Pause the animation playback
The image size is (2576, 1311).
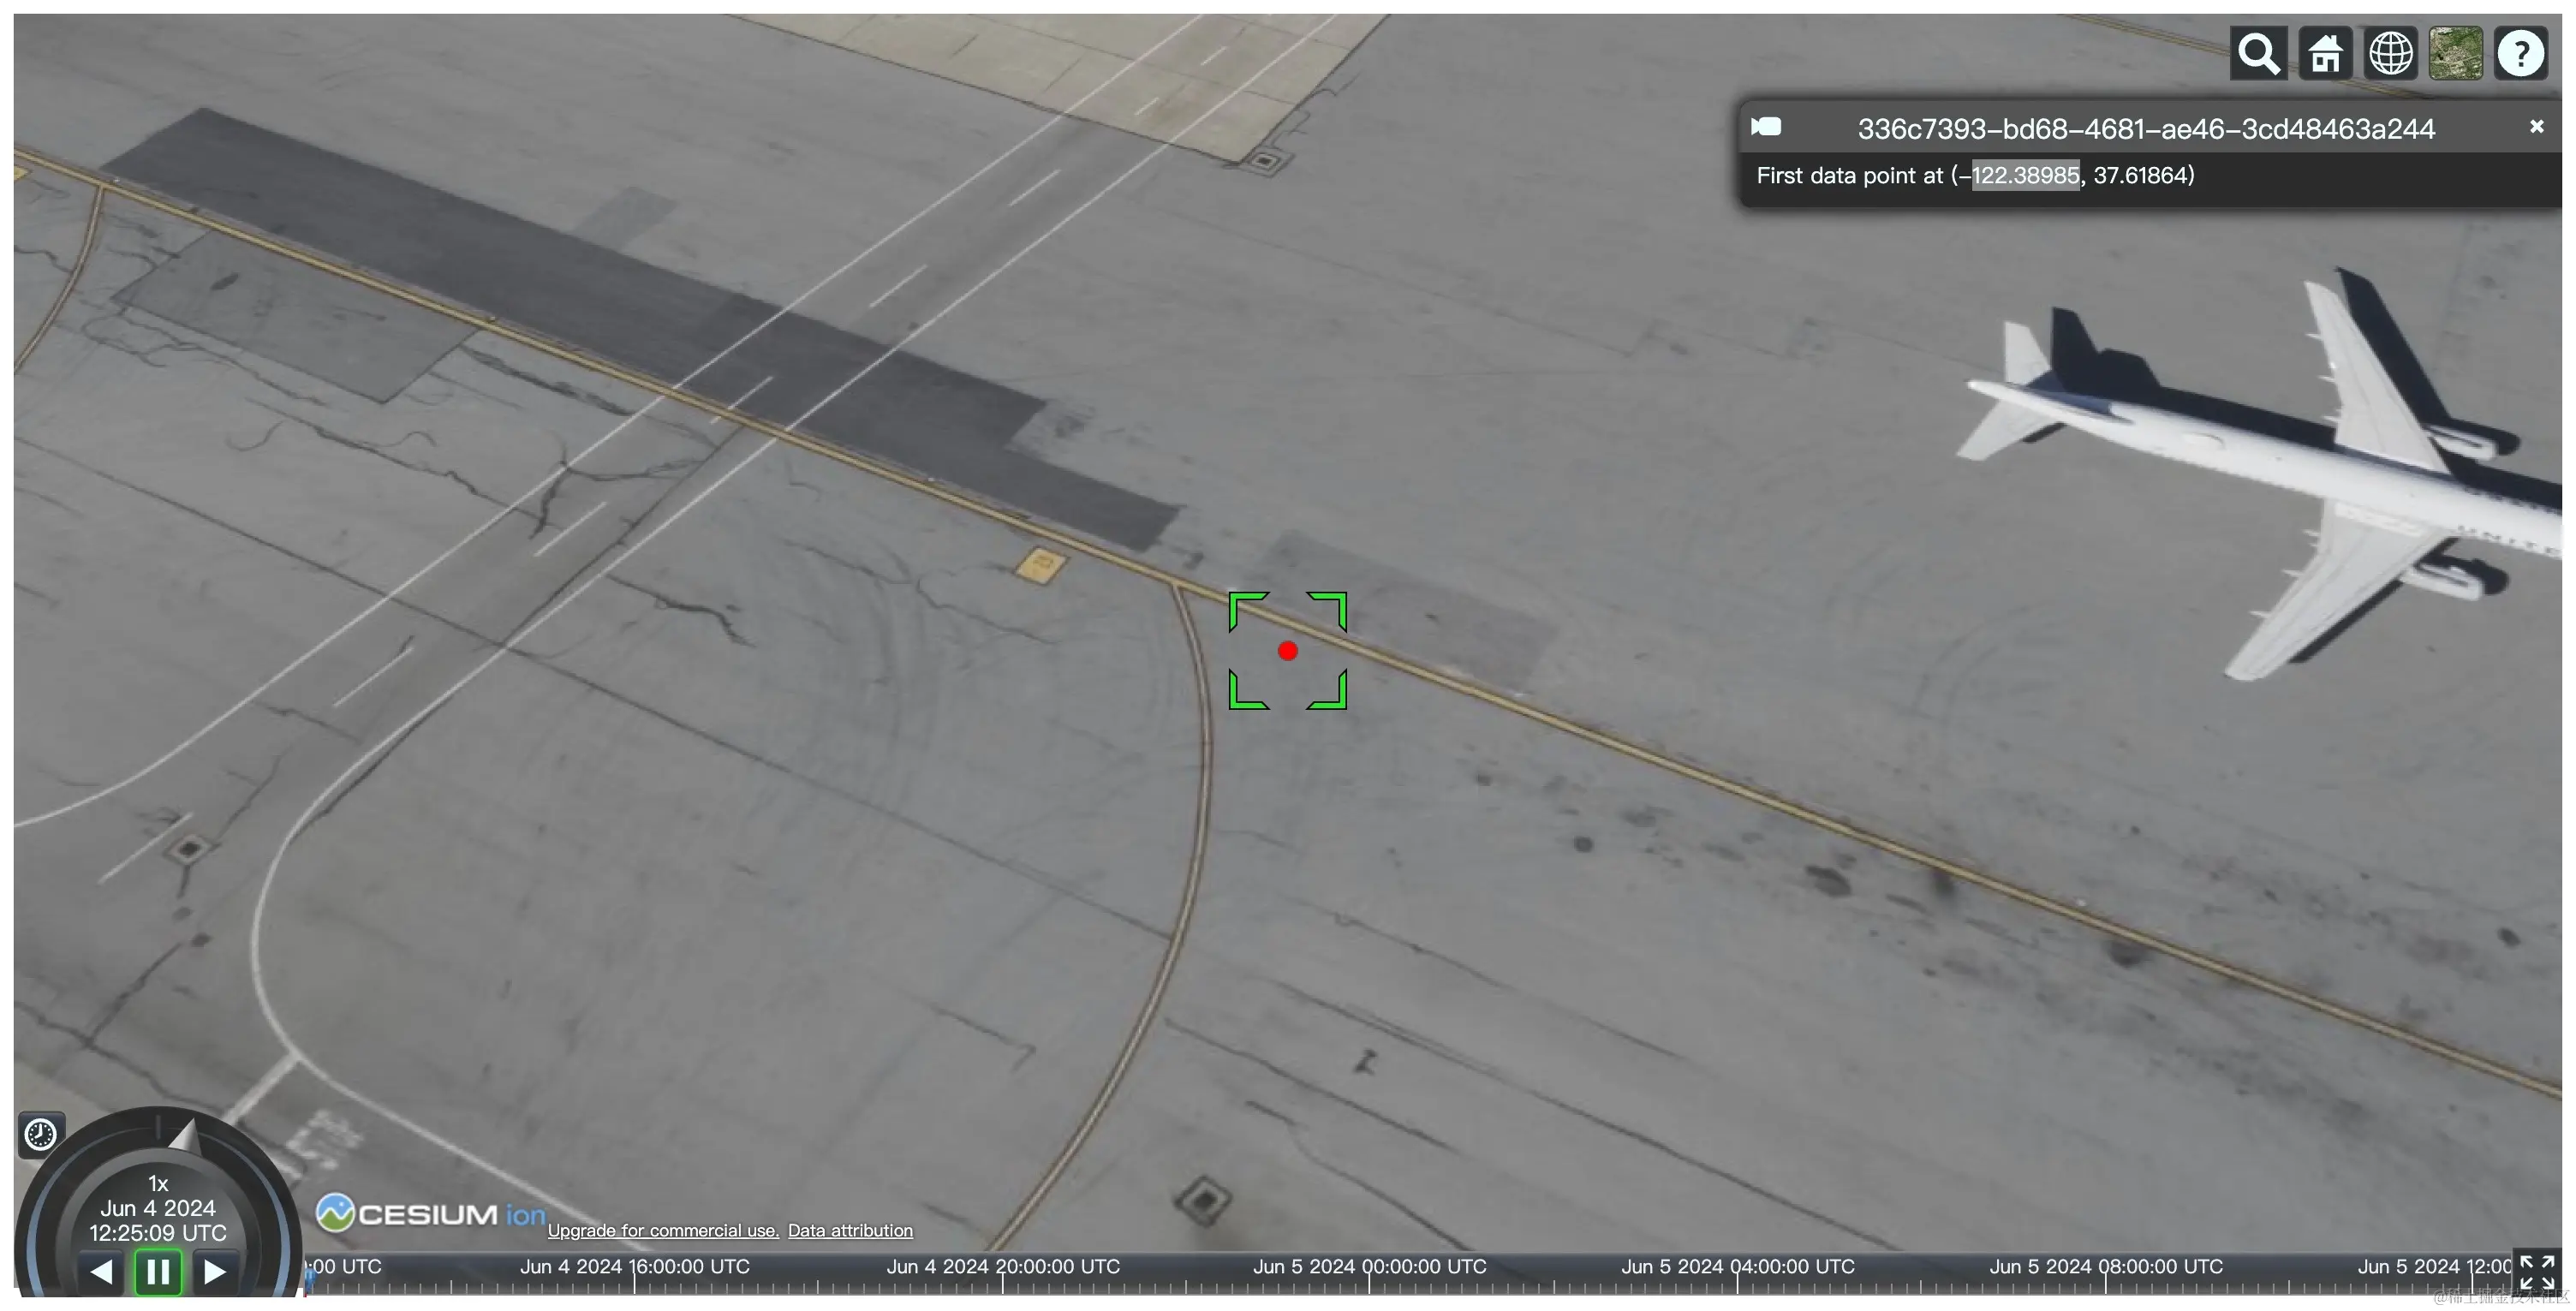pyautogui.click(x=158, y=1272)
